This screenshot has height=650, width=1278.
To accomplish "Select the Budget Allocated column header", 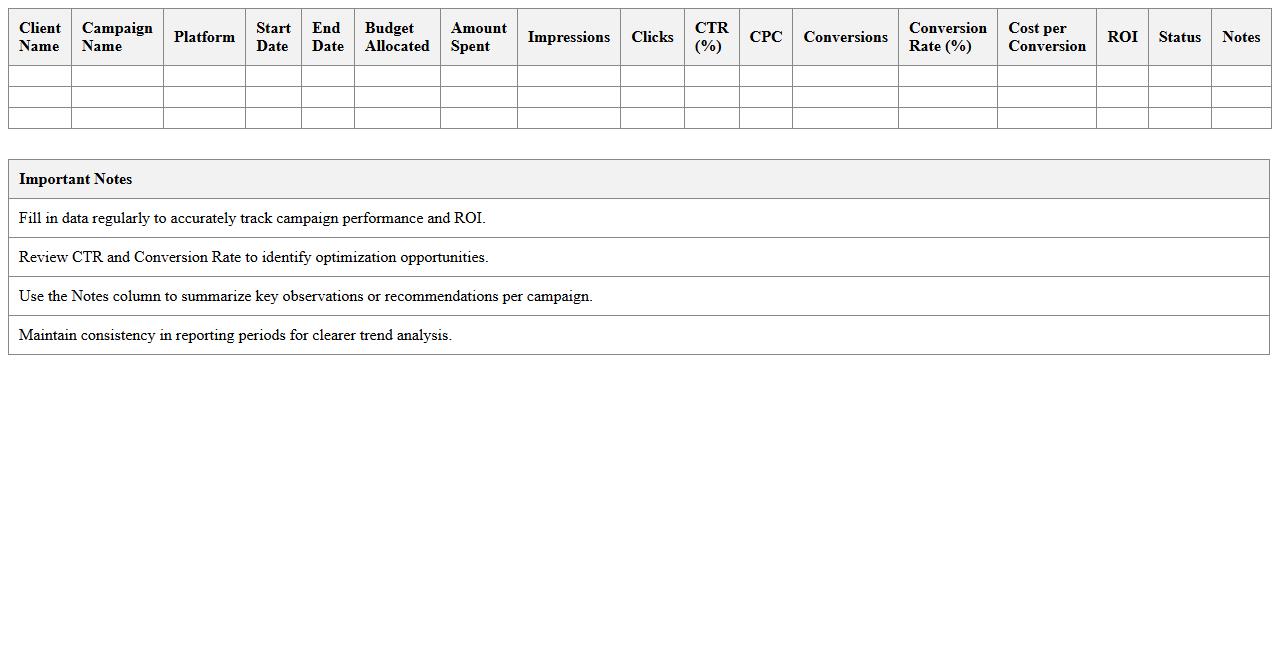I will (x=397, y=37).
